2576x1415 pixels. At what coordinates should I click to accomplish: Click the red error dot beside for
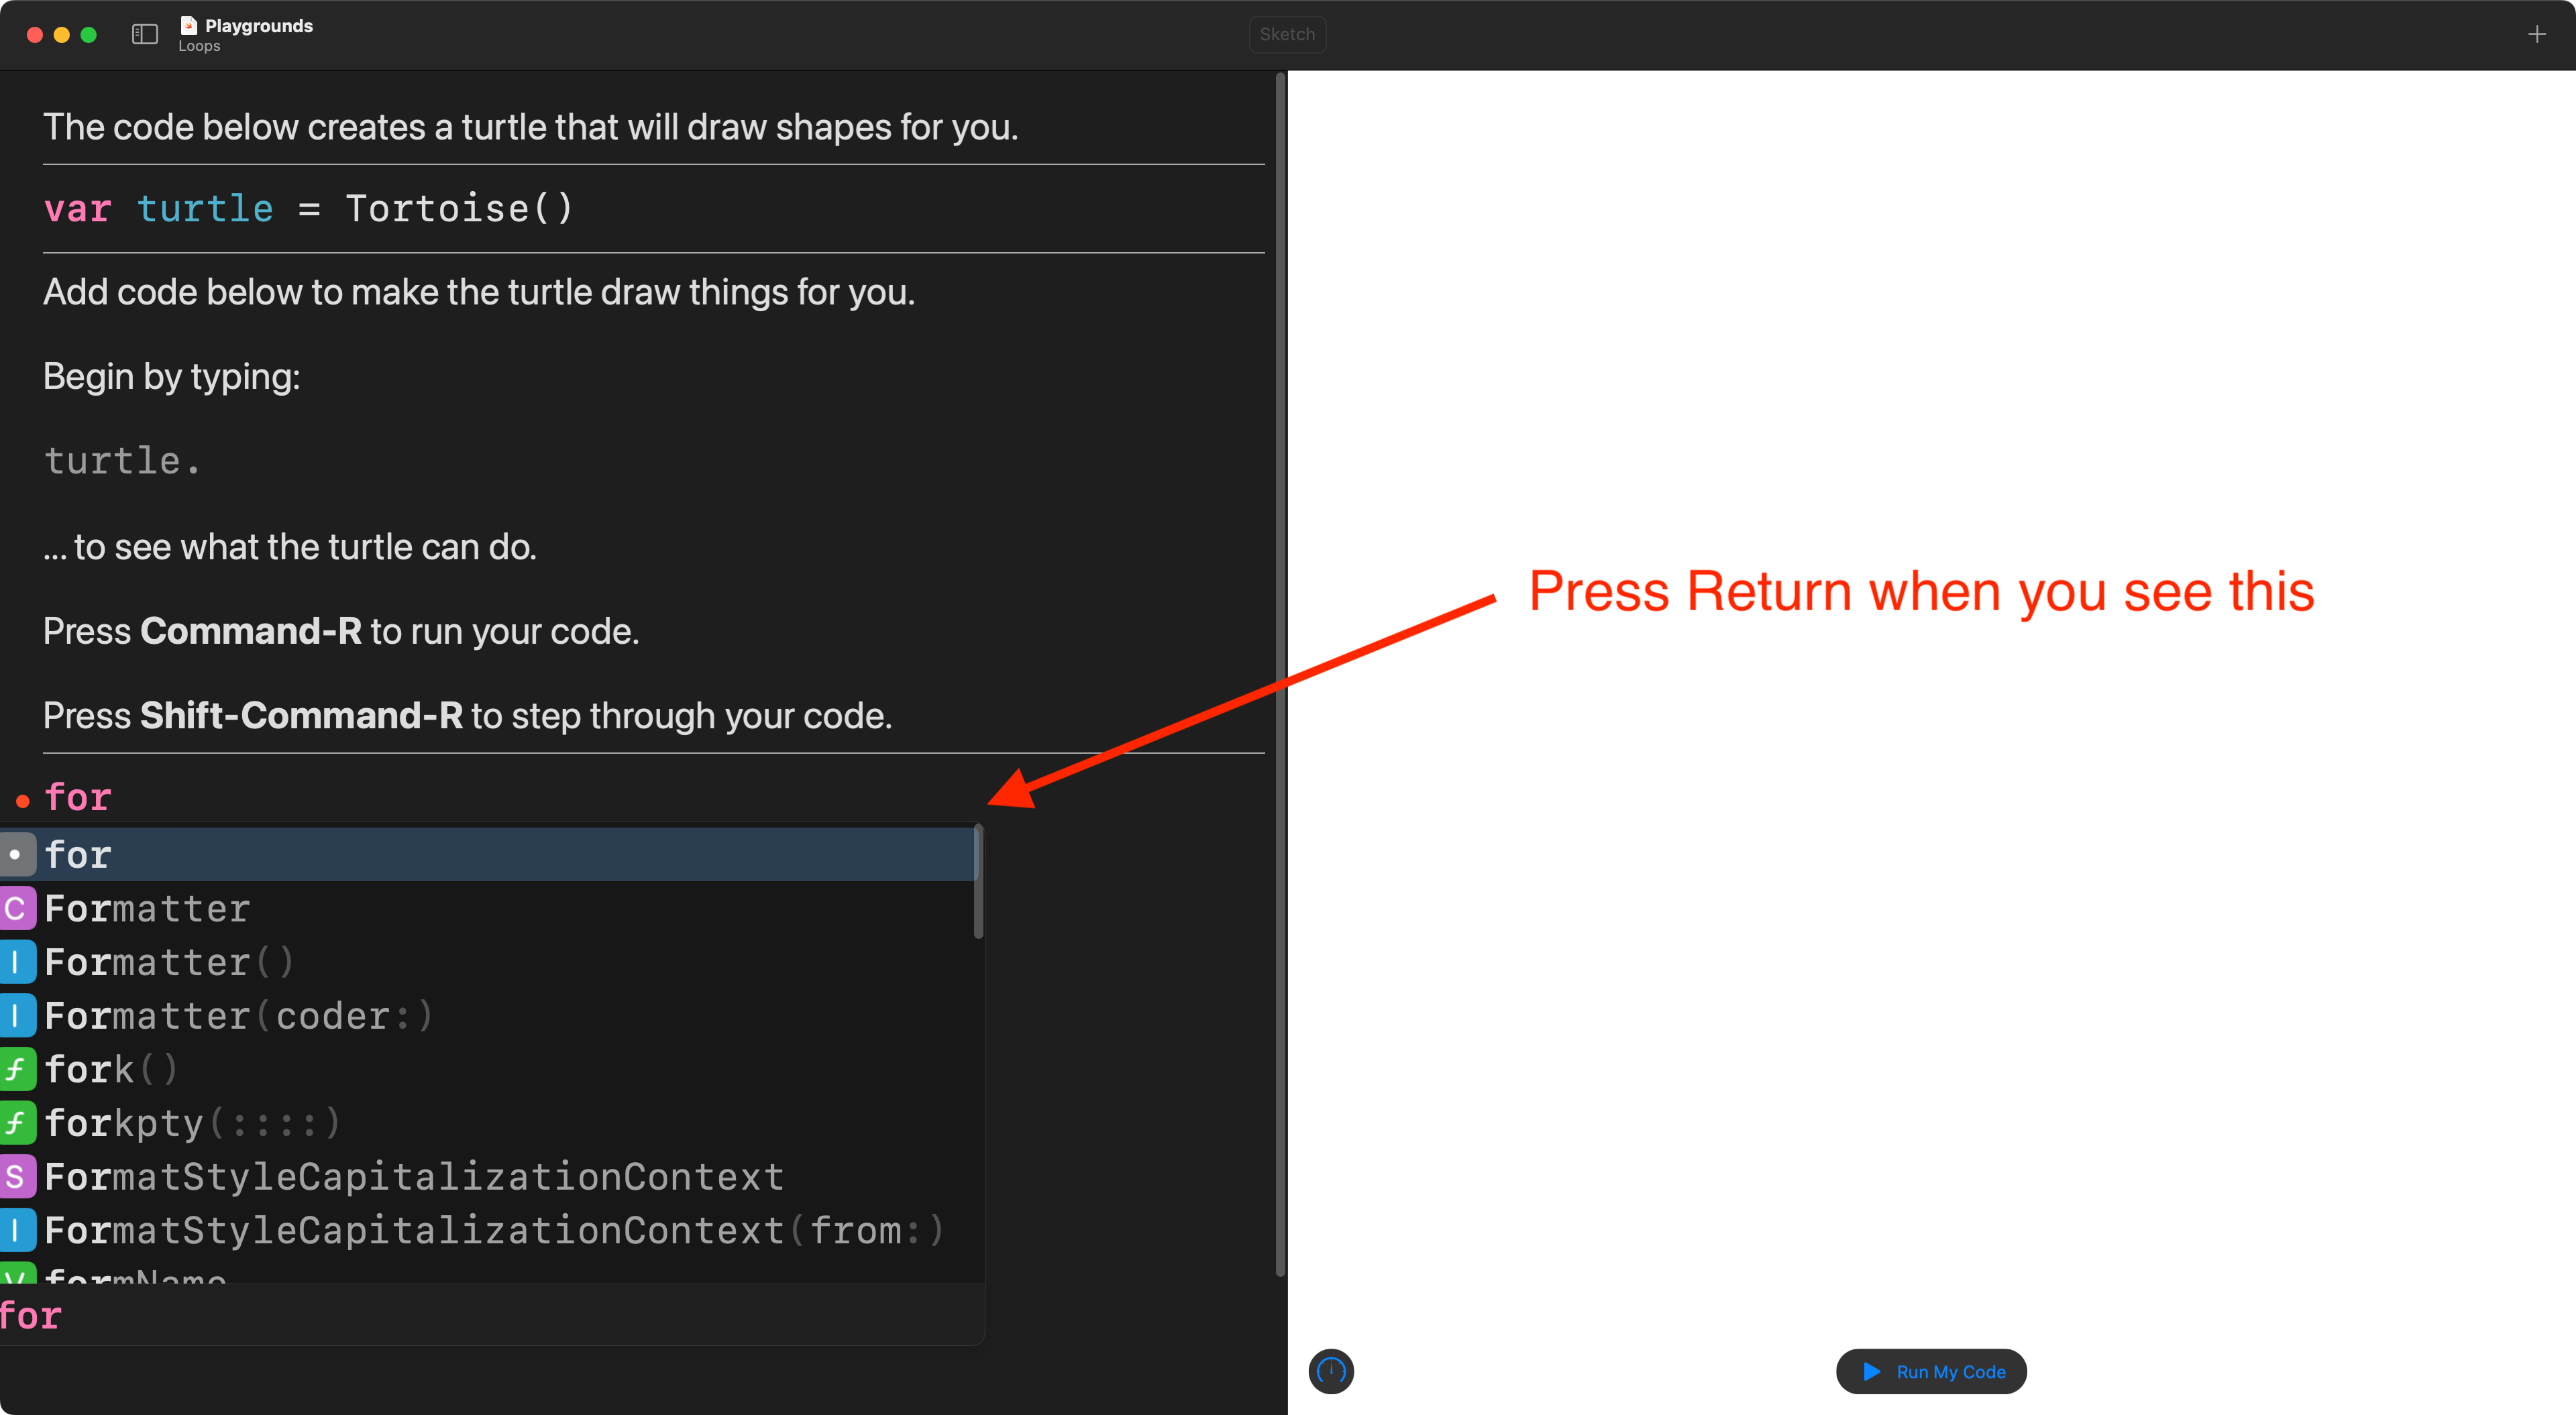[22, 801]
